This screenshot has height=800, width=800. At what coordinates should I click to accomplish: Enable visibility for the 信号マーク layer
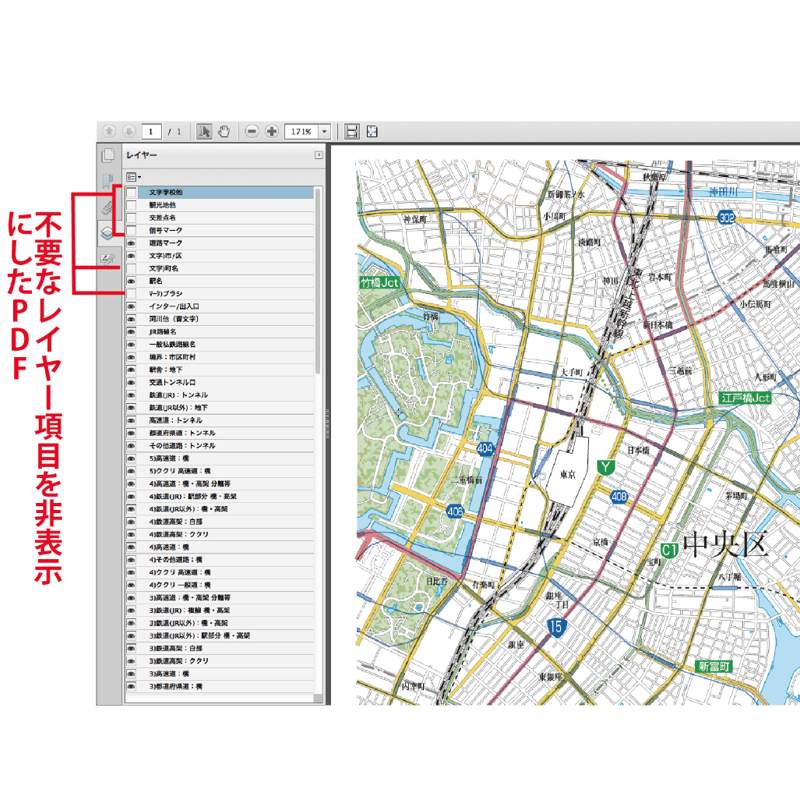point(131,231)
